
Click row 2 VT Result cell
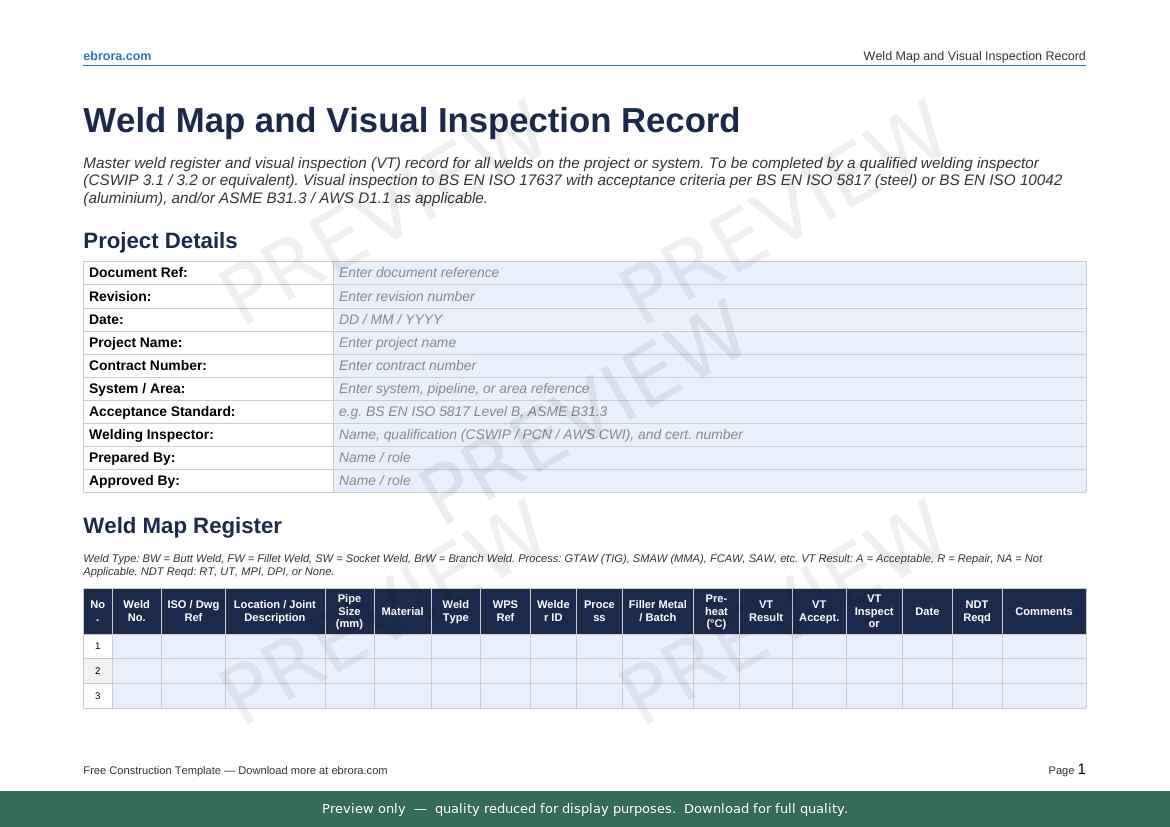pyautogui.click(x=765, y=671)
